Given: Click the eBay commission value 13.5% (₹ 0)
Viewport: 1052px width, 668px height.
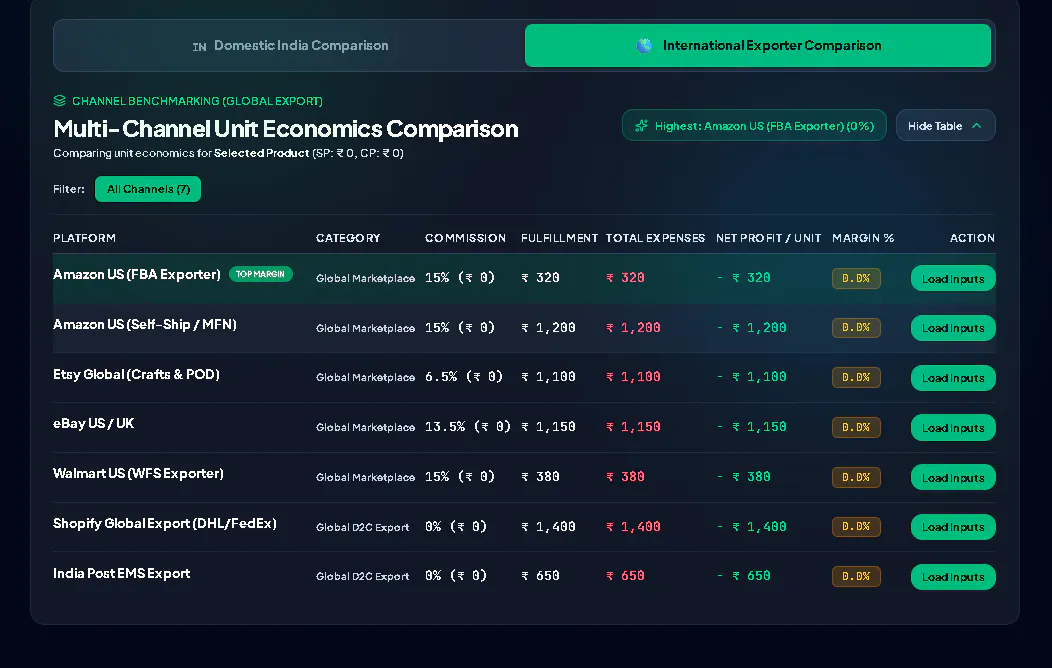Looking at the screenshot, I should 468,427.
